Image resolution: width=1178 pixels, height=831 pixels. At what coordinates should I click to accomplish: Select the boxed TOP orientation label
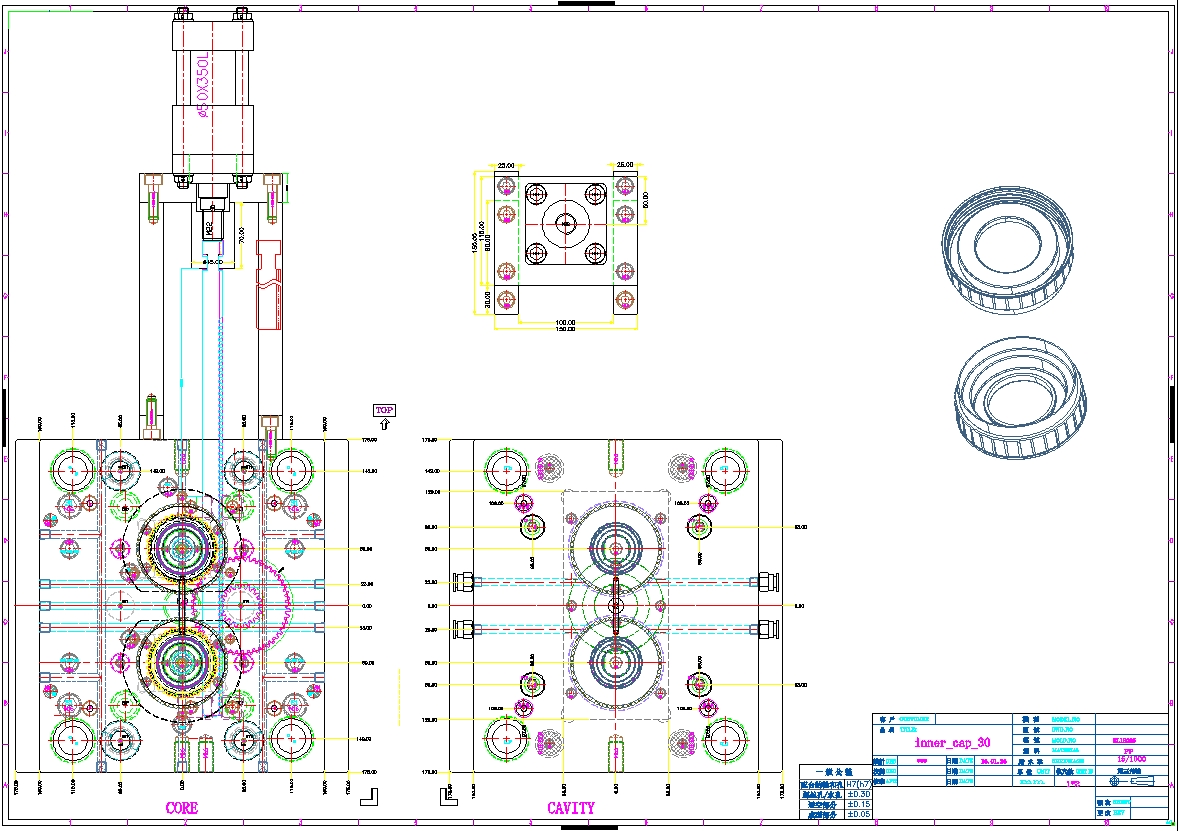[384, 410]
